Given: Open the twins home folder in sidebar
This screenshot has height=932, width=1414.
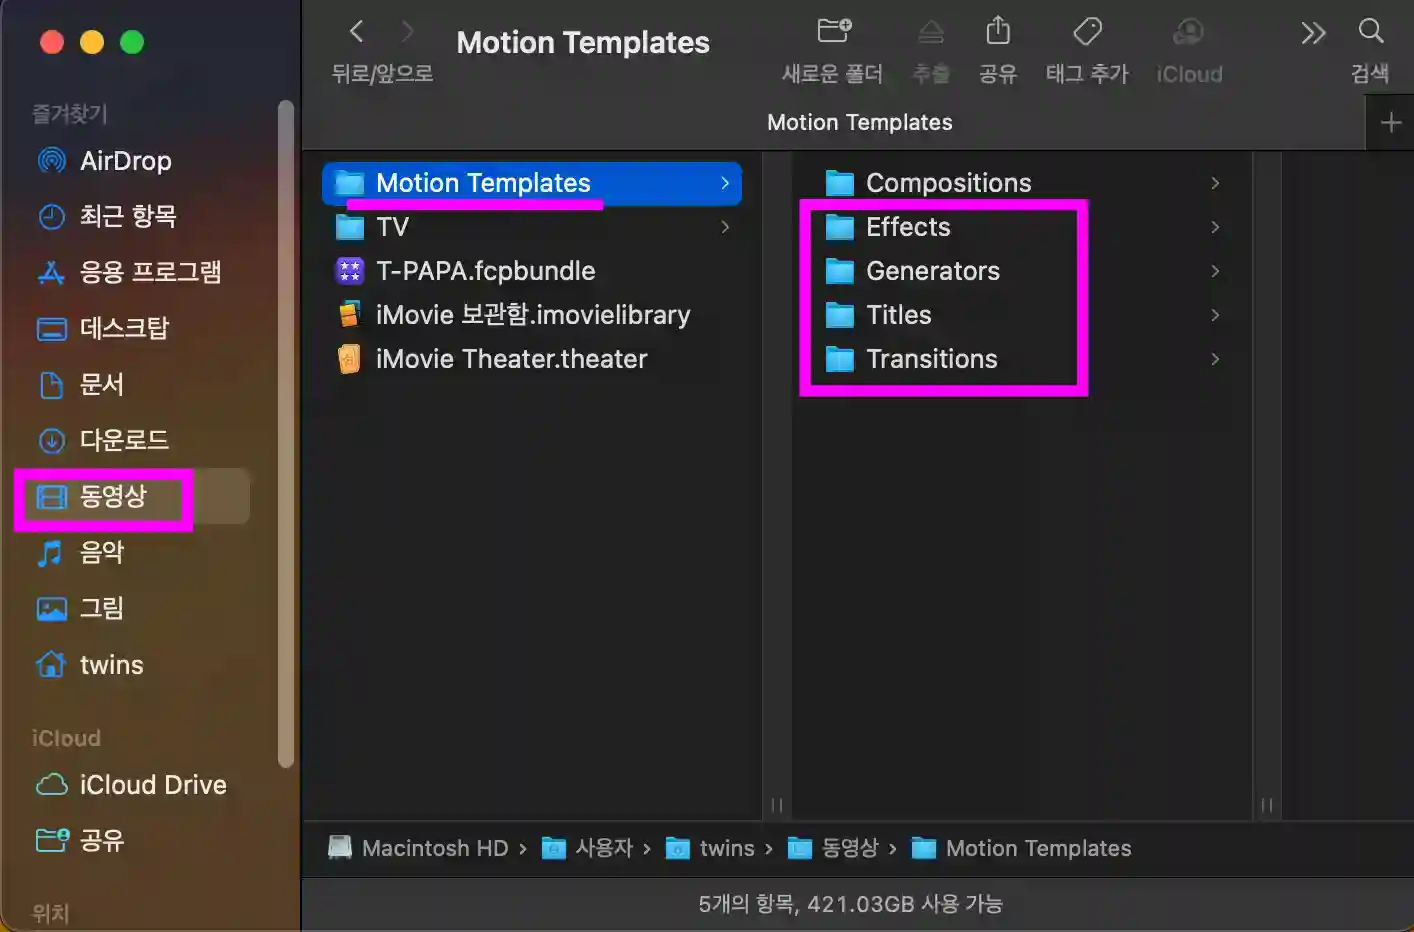Looking at the screenshot, I should (111, 664).
